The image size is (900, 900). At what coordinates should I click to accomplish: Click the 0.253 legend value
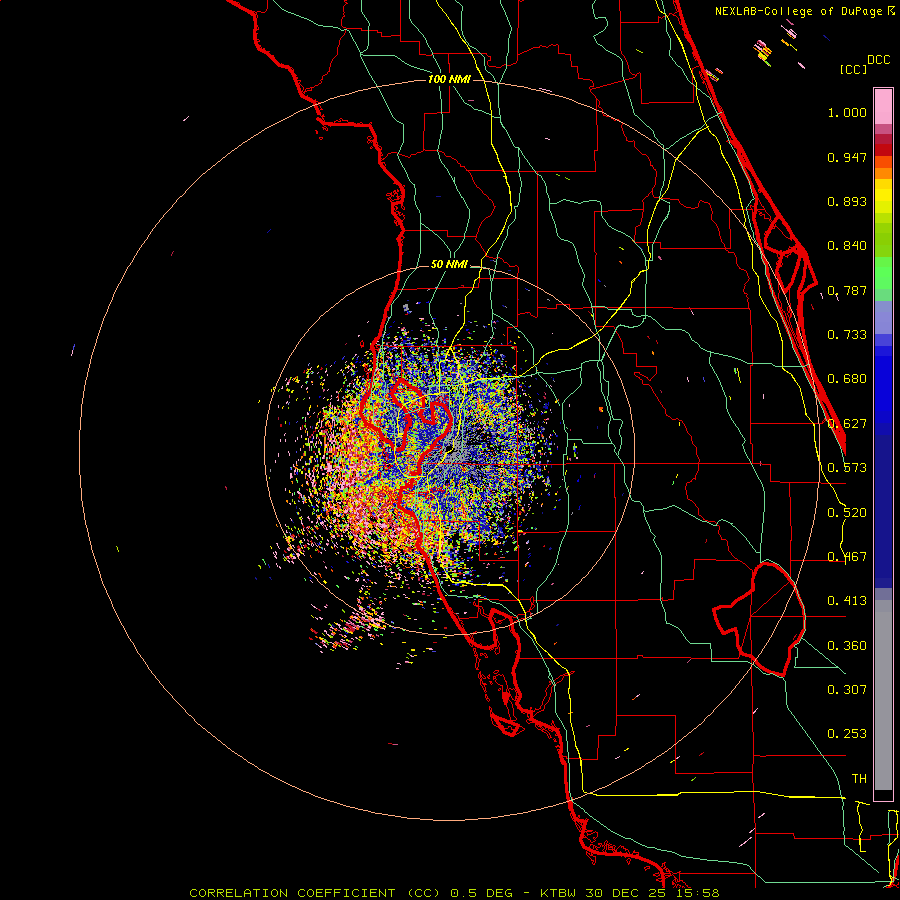pos(847,734)
